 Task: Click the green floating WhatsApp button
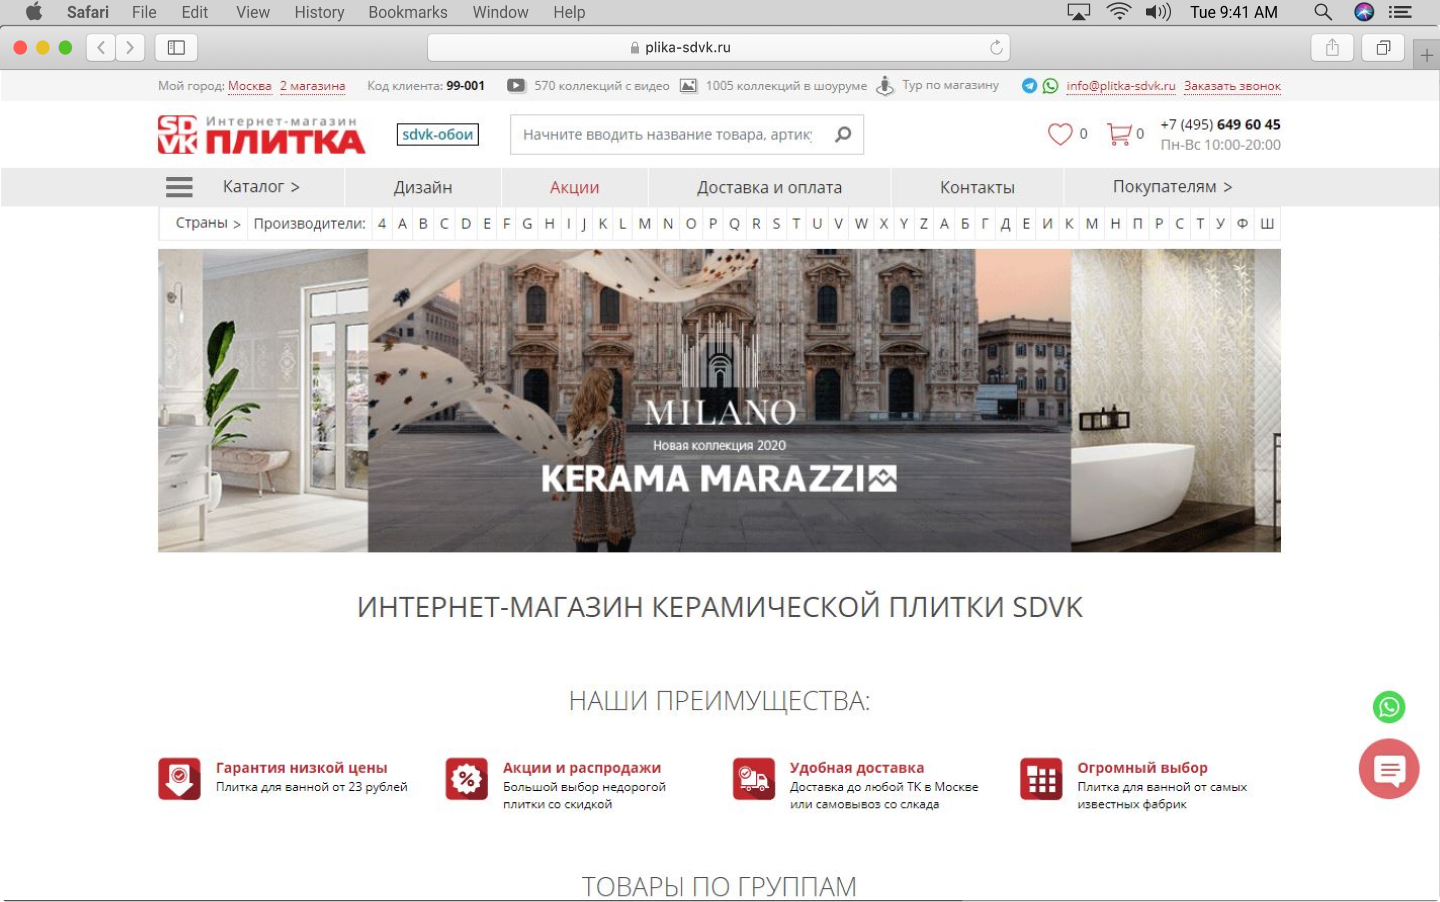[1388, 707]
